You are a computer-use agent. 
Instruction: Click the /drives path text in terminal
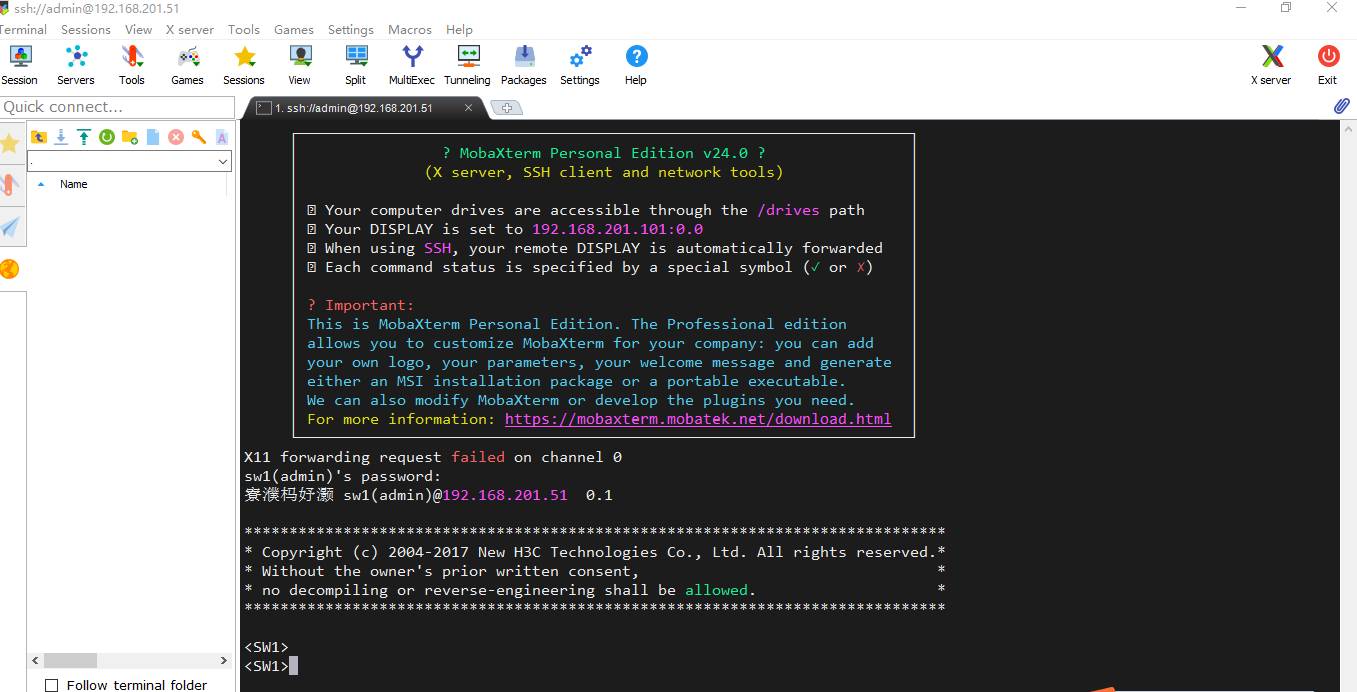click(788, 210)
